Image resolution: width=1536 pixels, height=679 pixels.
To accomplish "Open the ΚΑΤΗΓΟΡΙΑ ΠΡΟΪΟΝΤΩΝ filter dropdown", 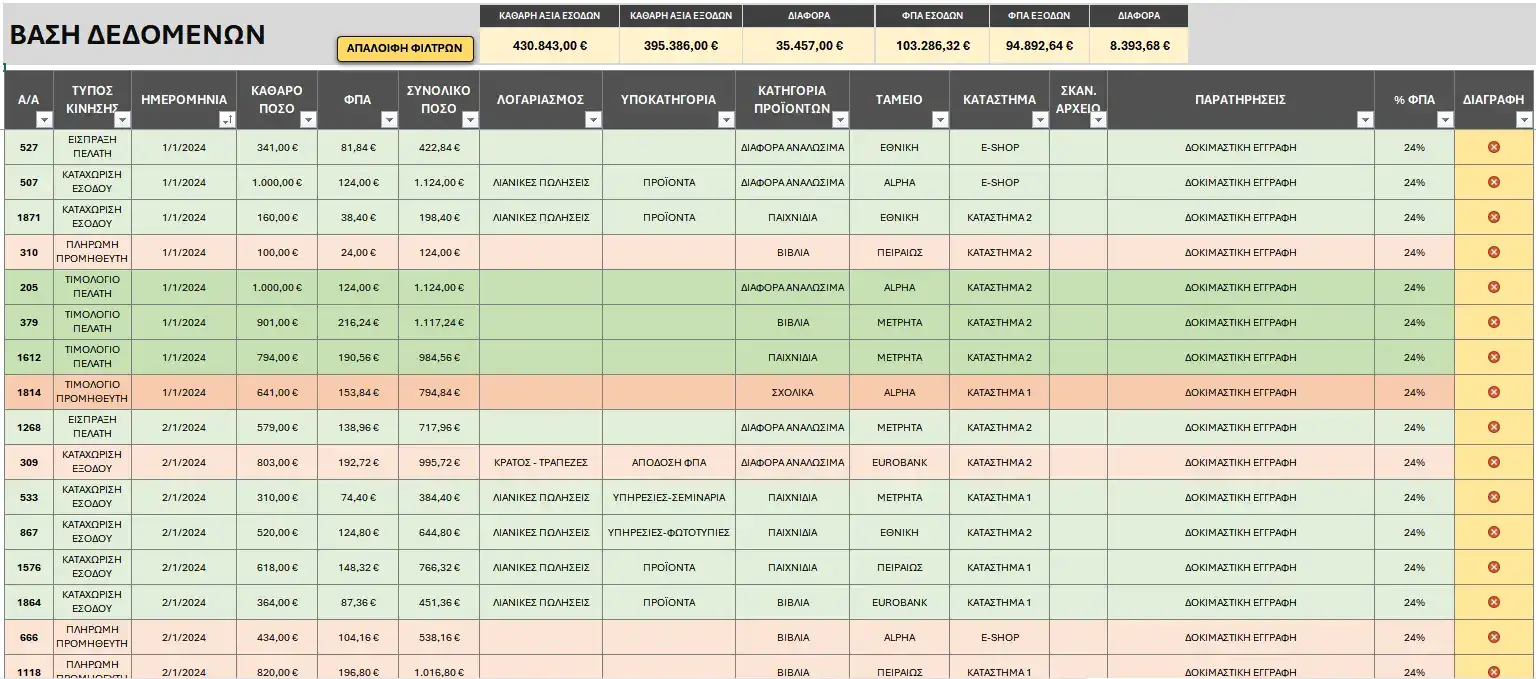I will (x=839, y=120).
